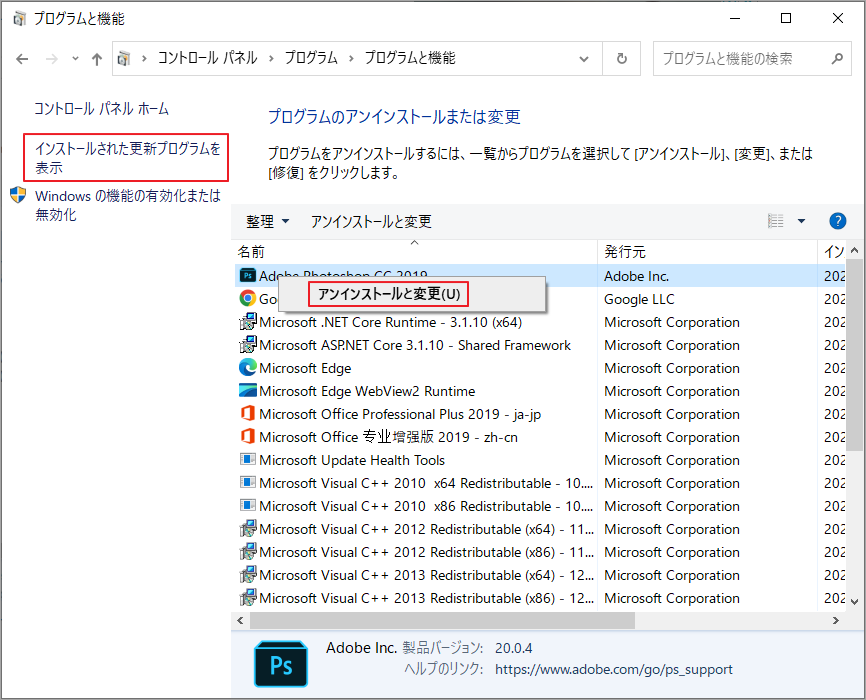Go back with the Back arrow
This screenshot has width=866, height=700.
point(22,59)
